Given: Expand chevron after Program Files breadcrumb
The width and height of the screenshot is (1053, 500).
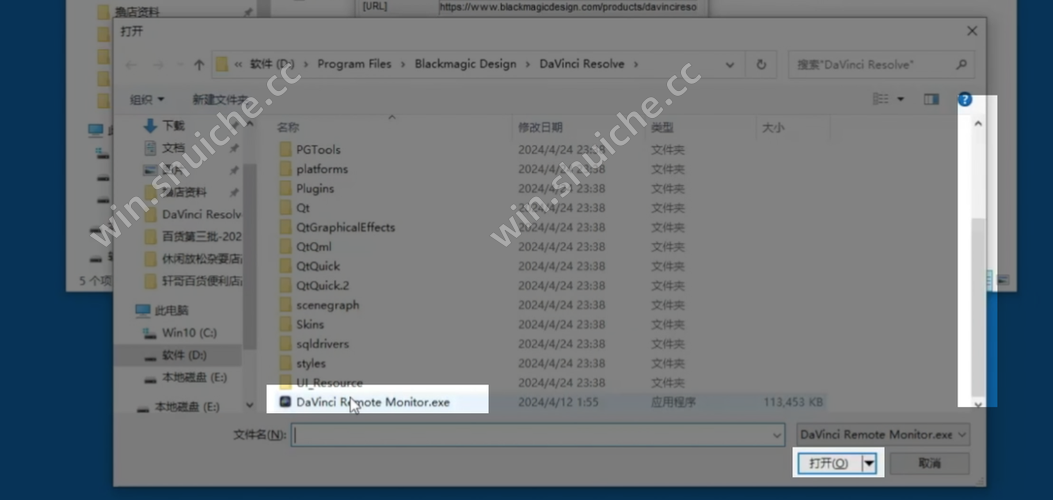Looking at the screenshot, I should (x=403, y=64).
